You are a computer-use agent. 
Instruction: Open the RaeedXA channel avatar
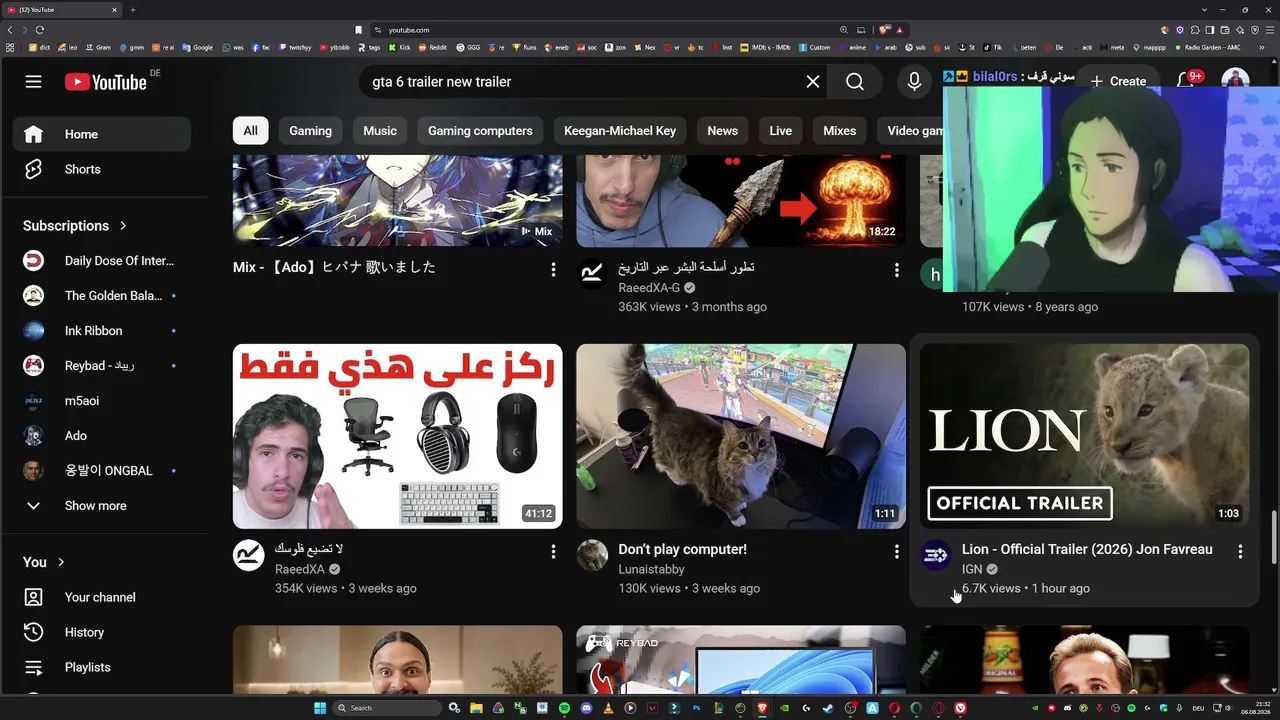(x=249, y=556)
